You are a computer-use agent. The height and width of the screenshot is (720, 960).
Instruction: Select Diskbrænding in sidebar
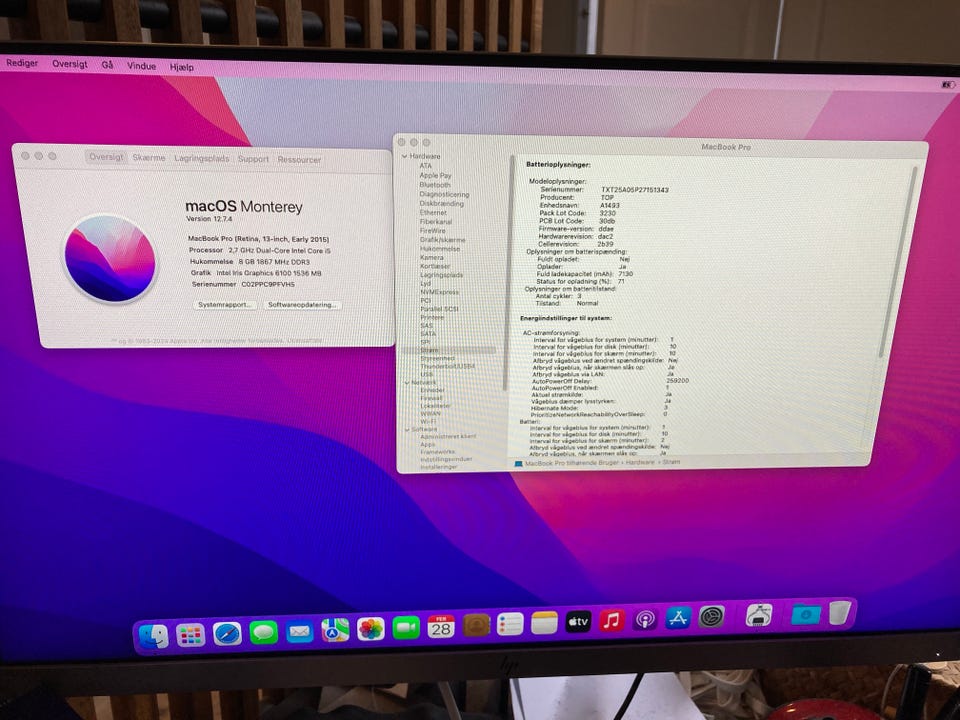(x=441, y=203)
